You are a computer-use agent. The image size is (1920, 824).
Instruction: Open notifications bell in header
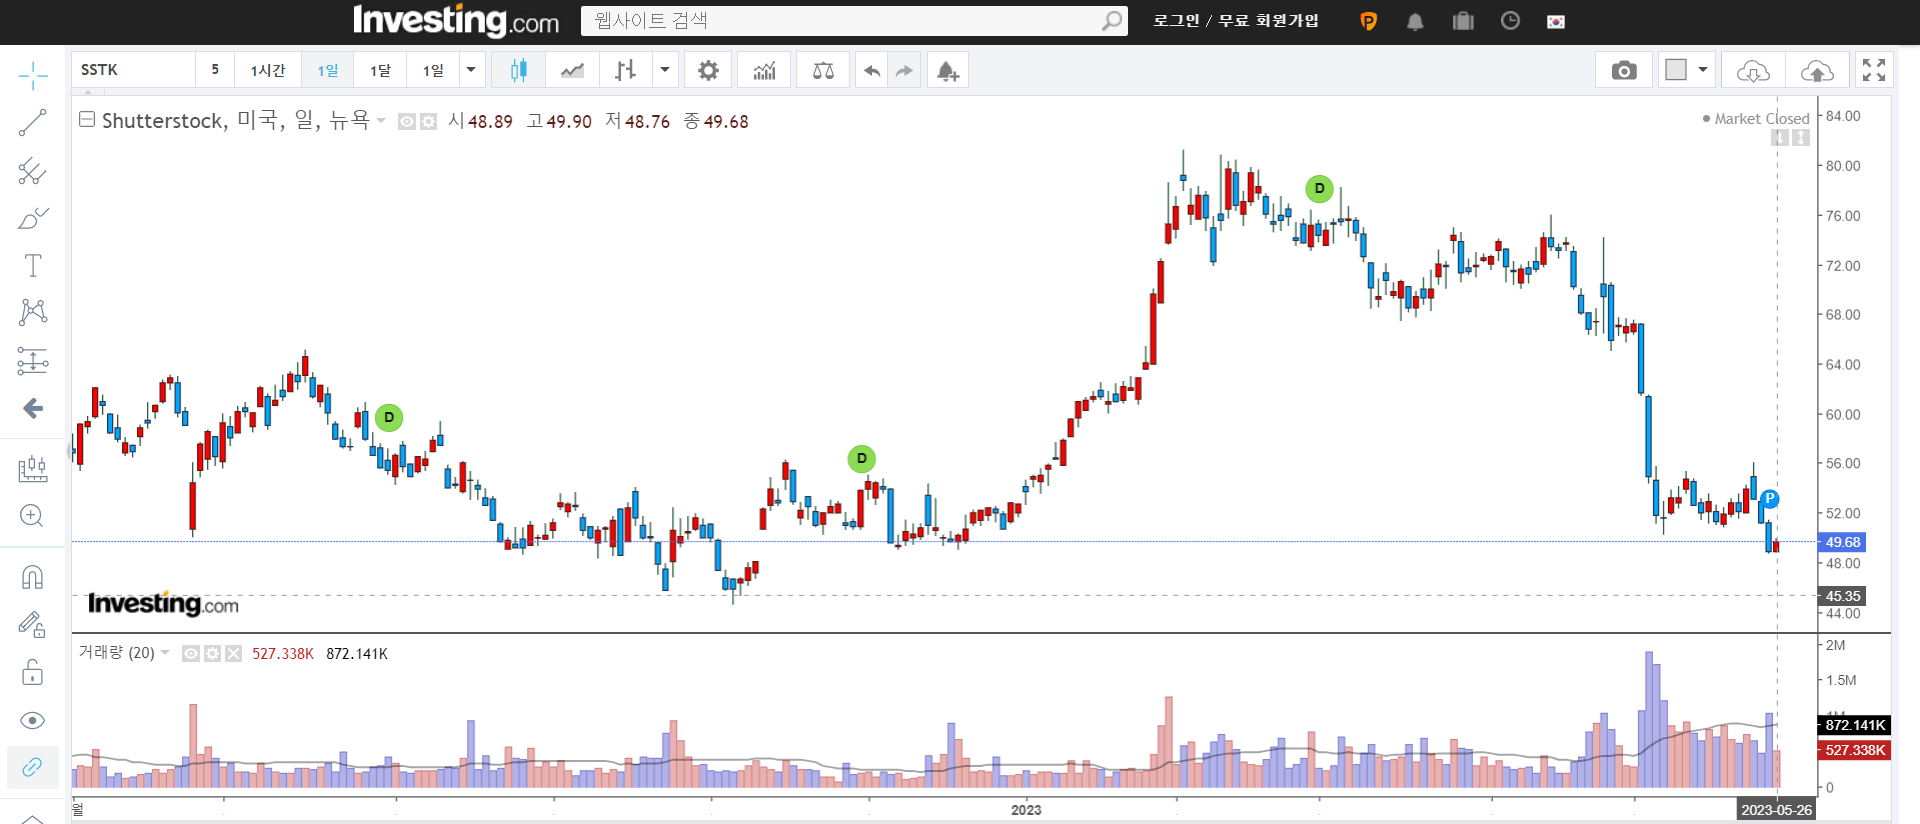click(x=1415, y=21)
